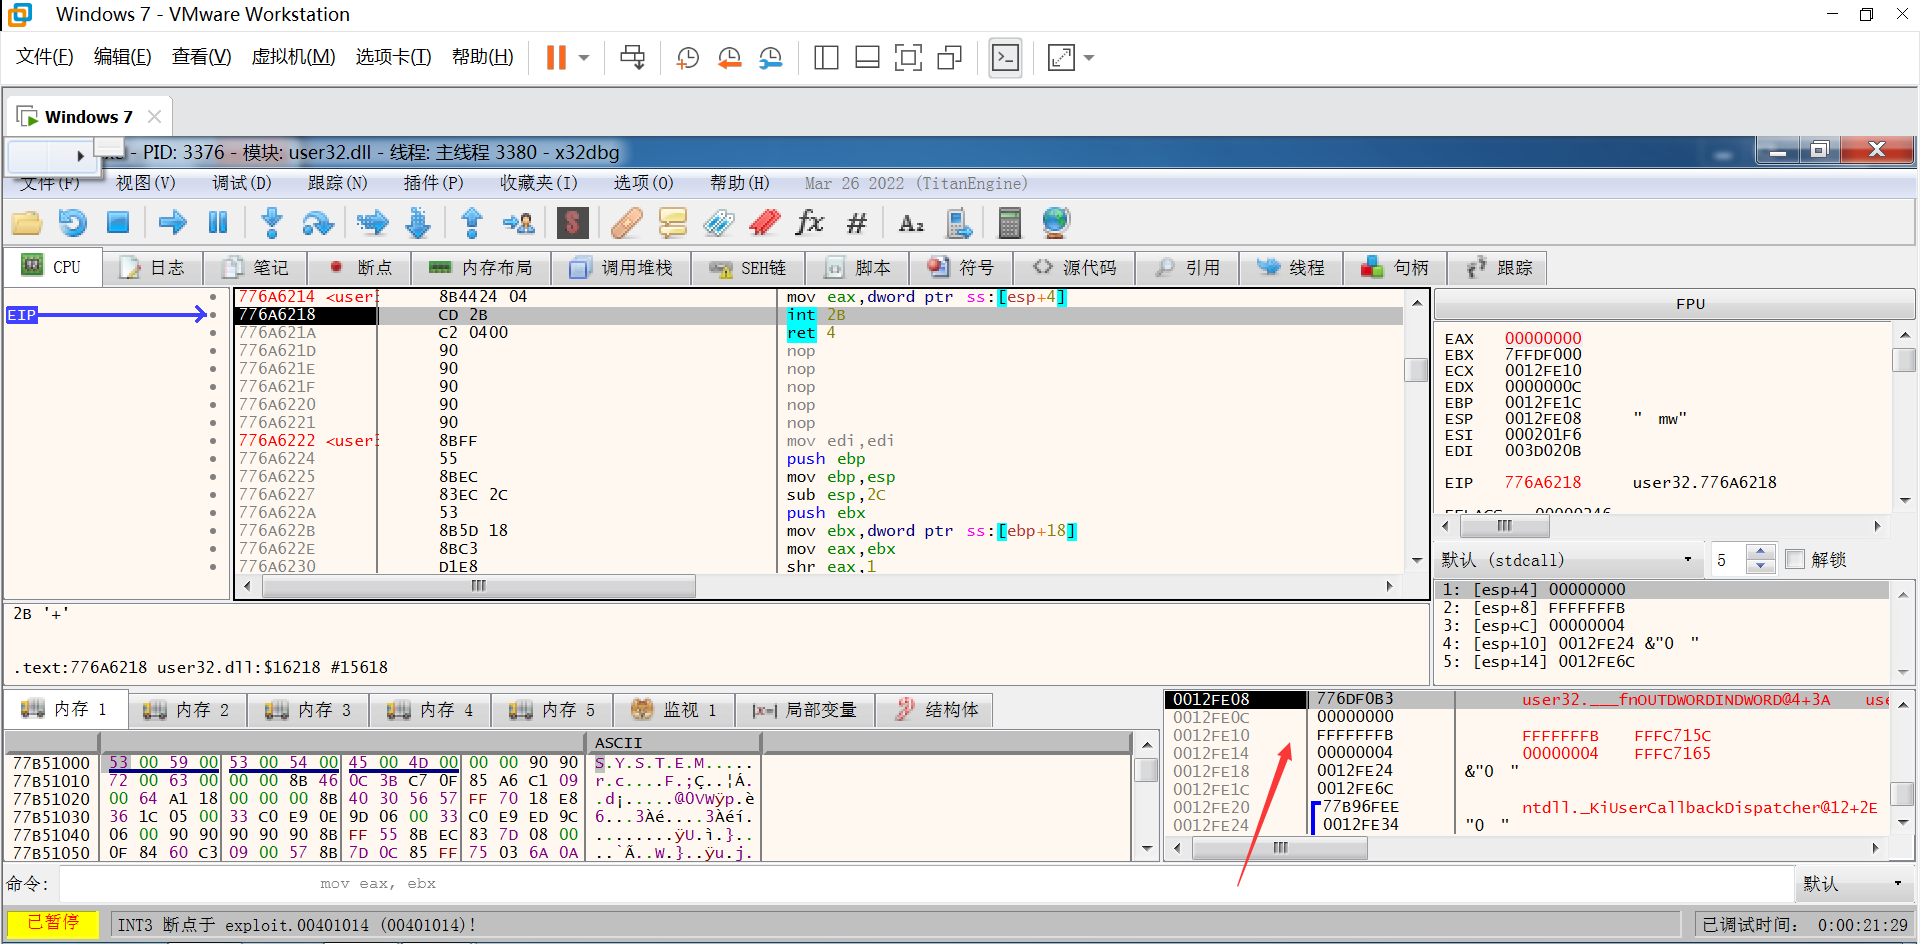Click the 已暂停 status label
Screen dimensions: 1920x944
point(53,923)
